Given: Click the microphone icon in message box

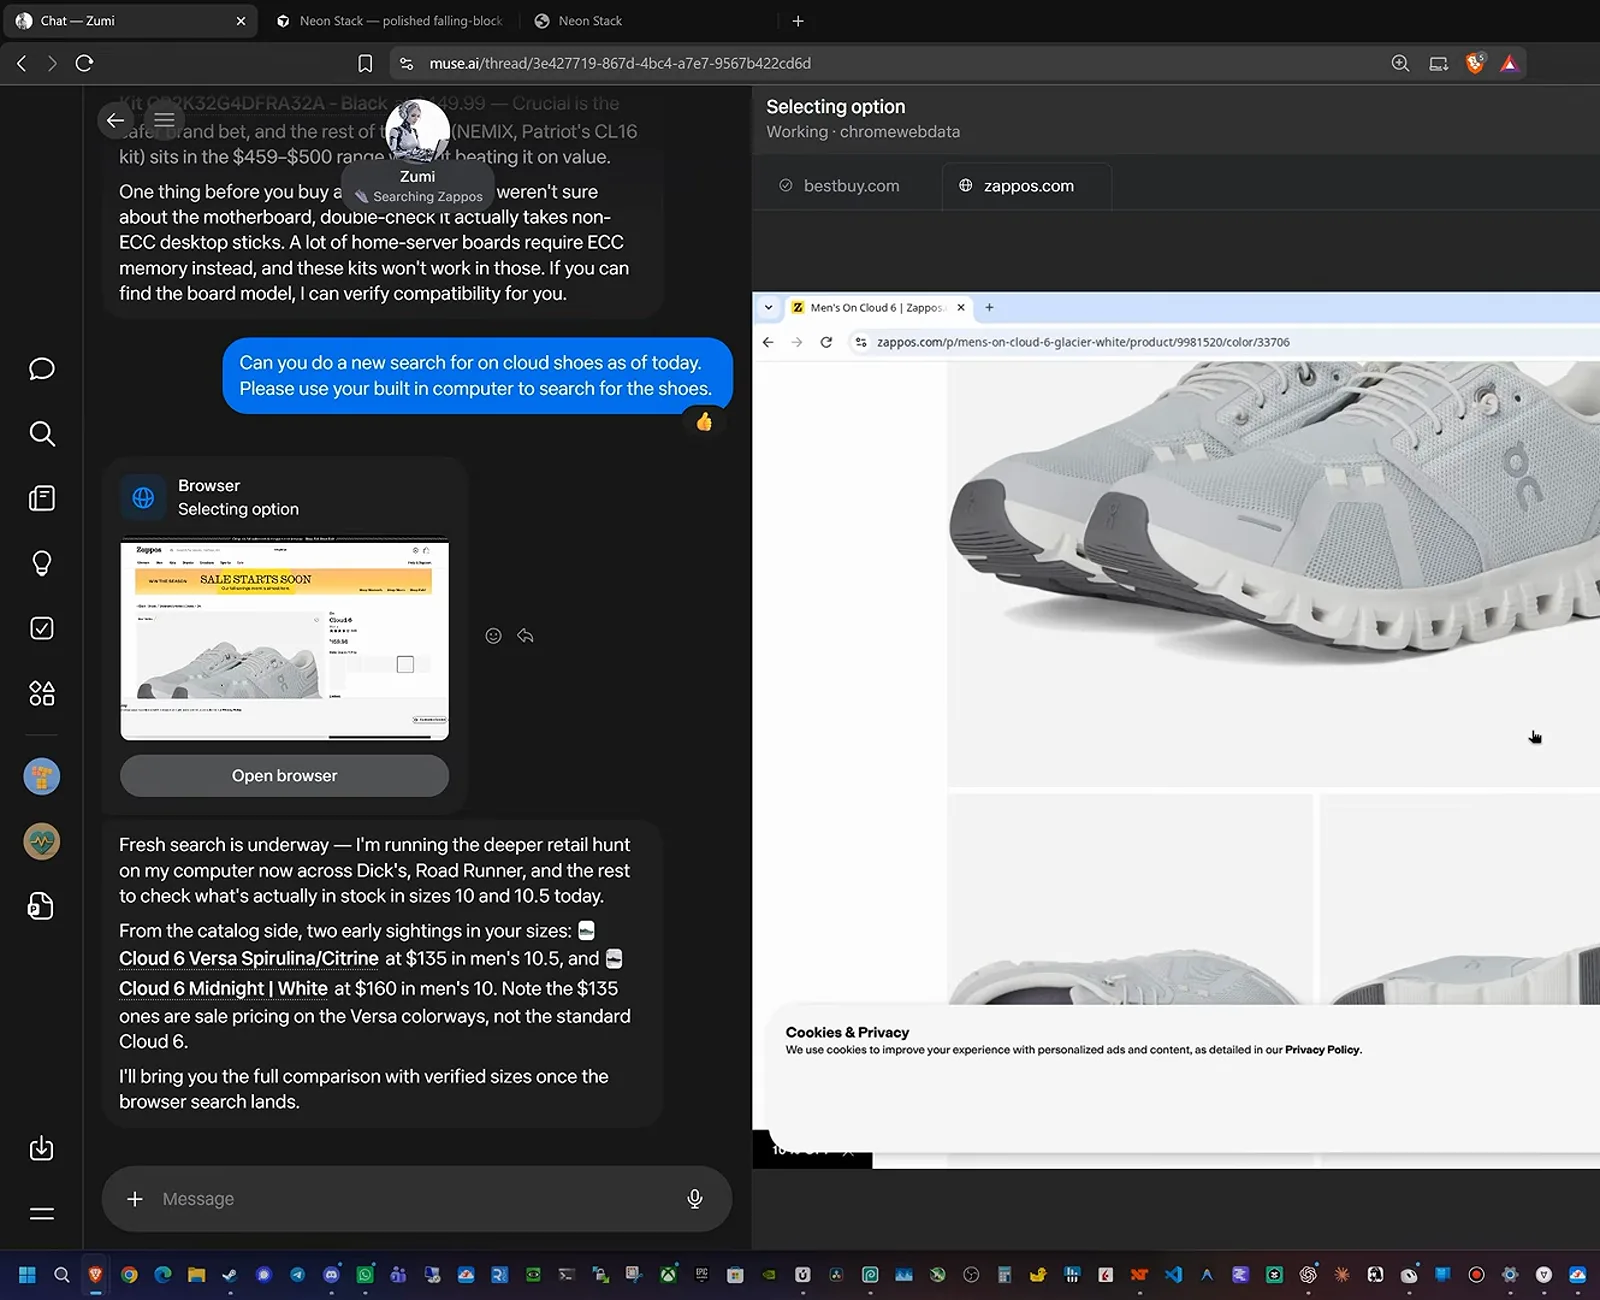Looking at the screenshot, I should [x=695, y=1199].
